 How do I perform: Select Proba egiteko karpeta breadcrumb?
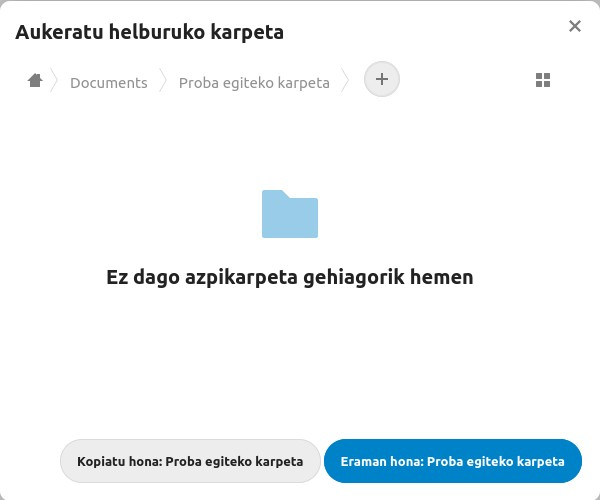point(254,82)
